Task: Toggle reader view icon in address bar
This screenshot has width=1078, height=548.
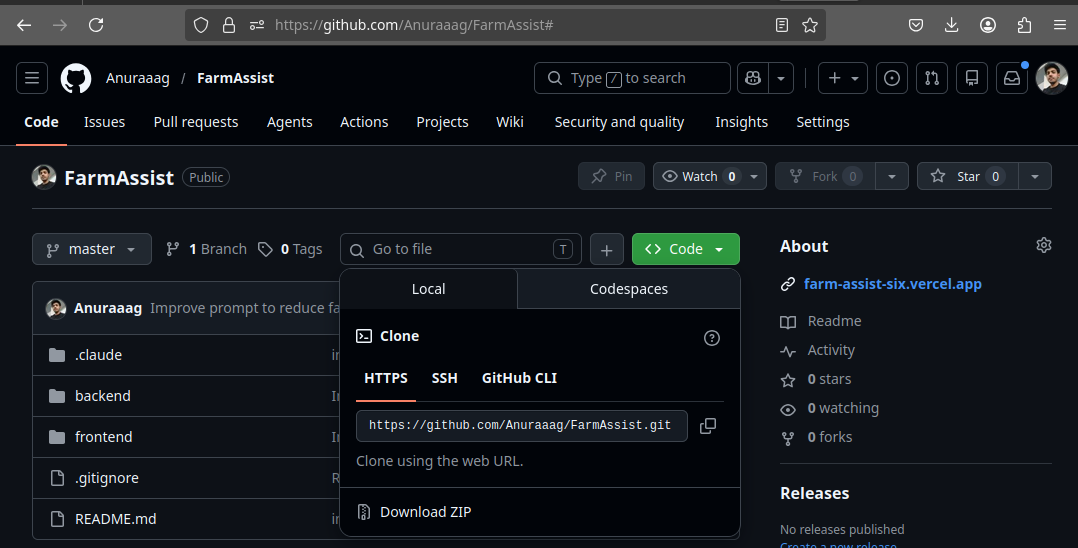Action: (x=782, y=25)
